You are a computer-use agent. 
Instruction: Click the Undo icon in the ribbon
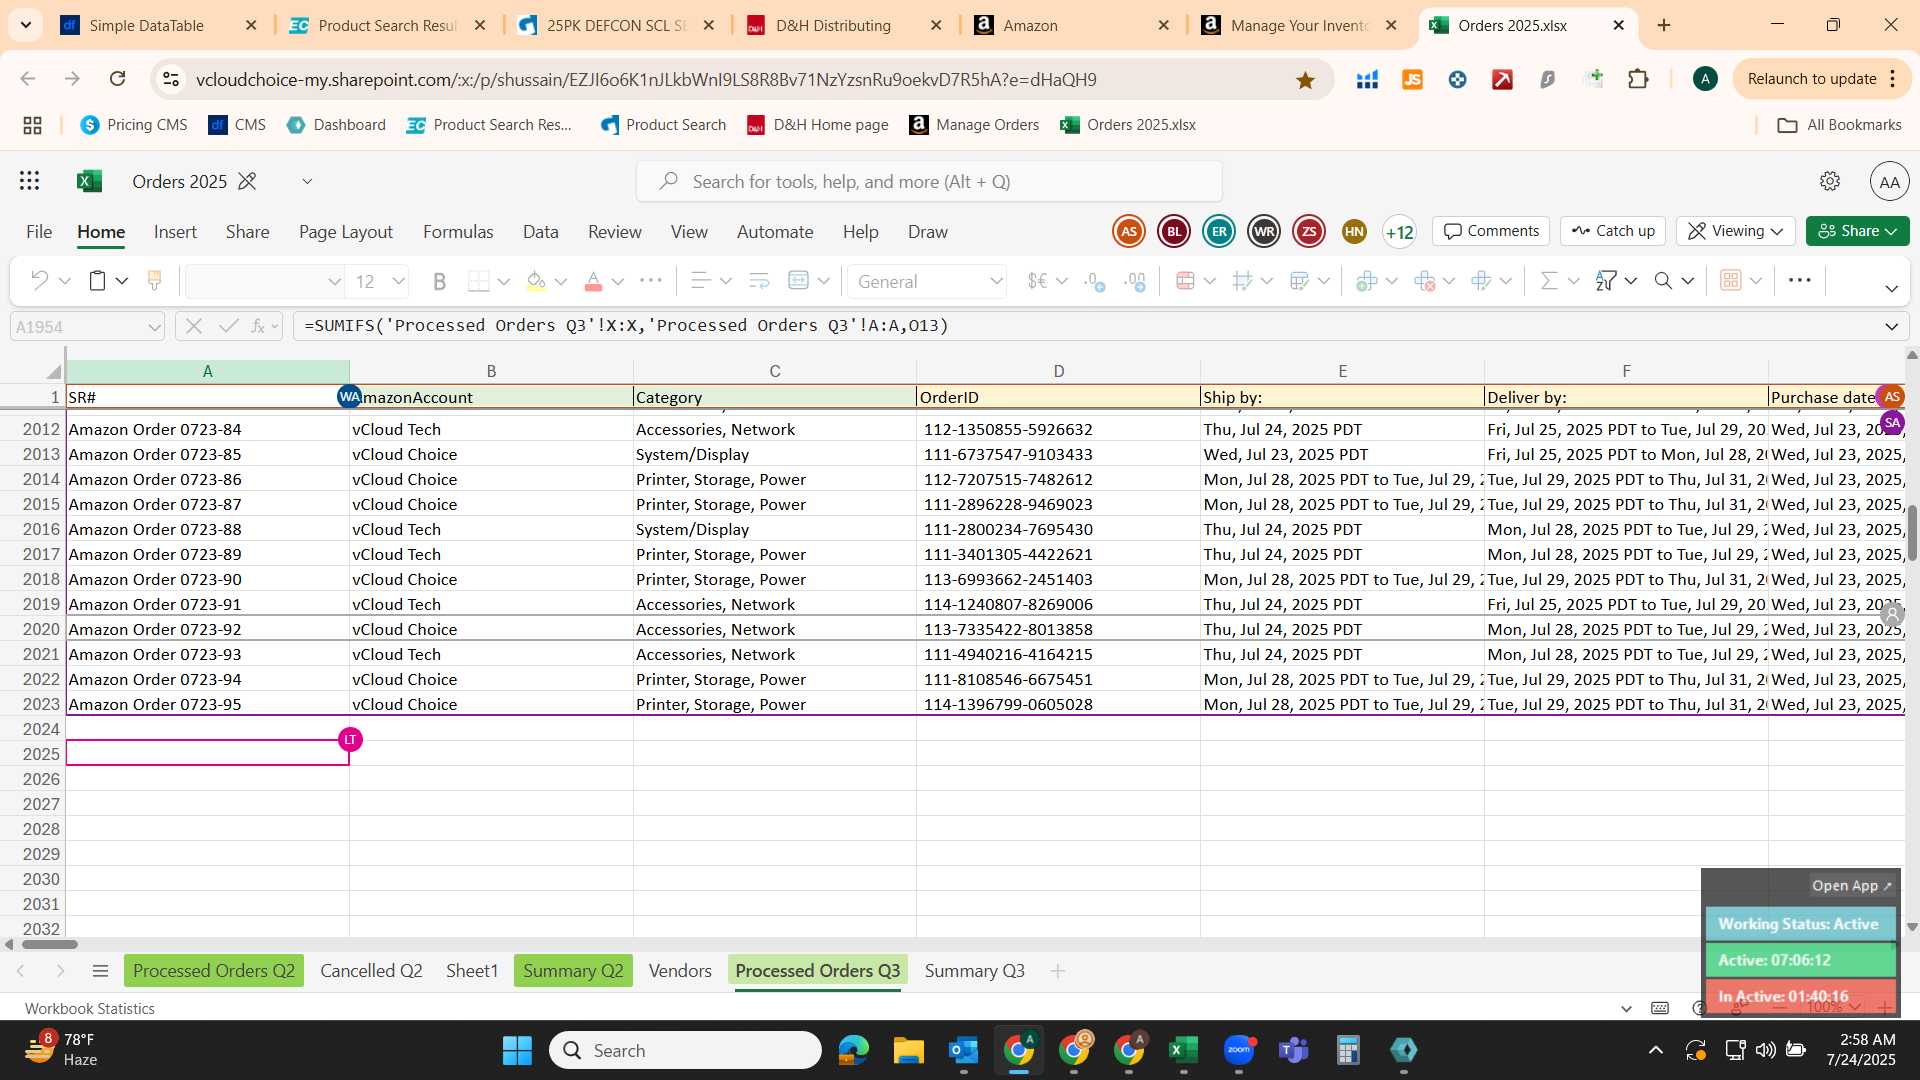click(39, 281)
